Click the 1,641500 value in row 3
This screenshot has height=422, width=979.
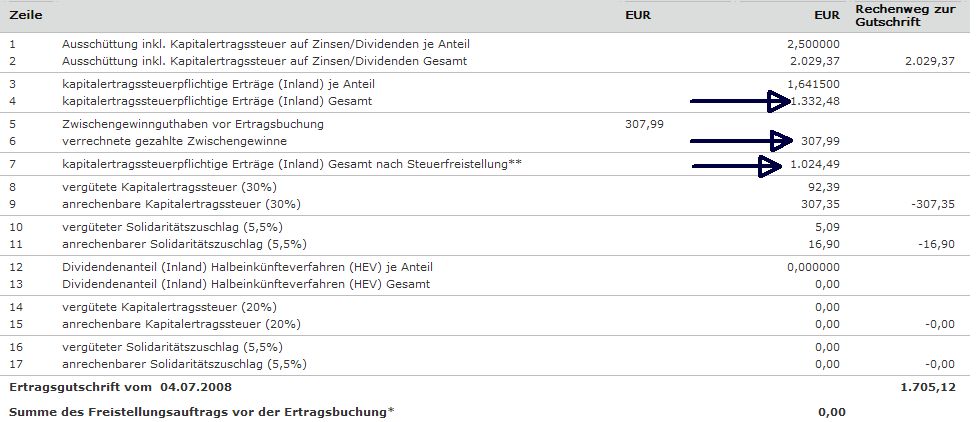[x=813, y=84]
